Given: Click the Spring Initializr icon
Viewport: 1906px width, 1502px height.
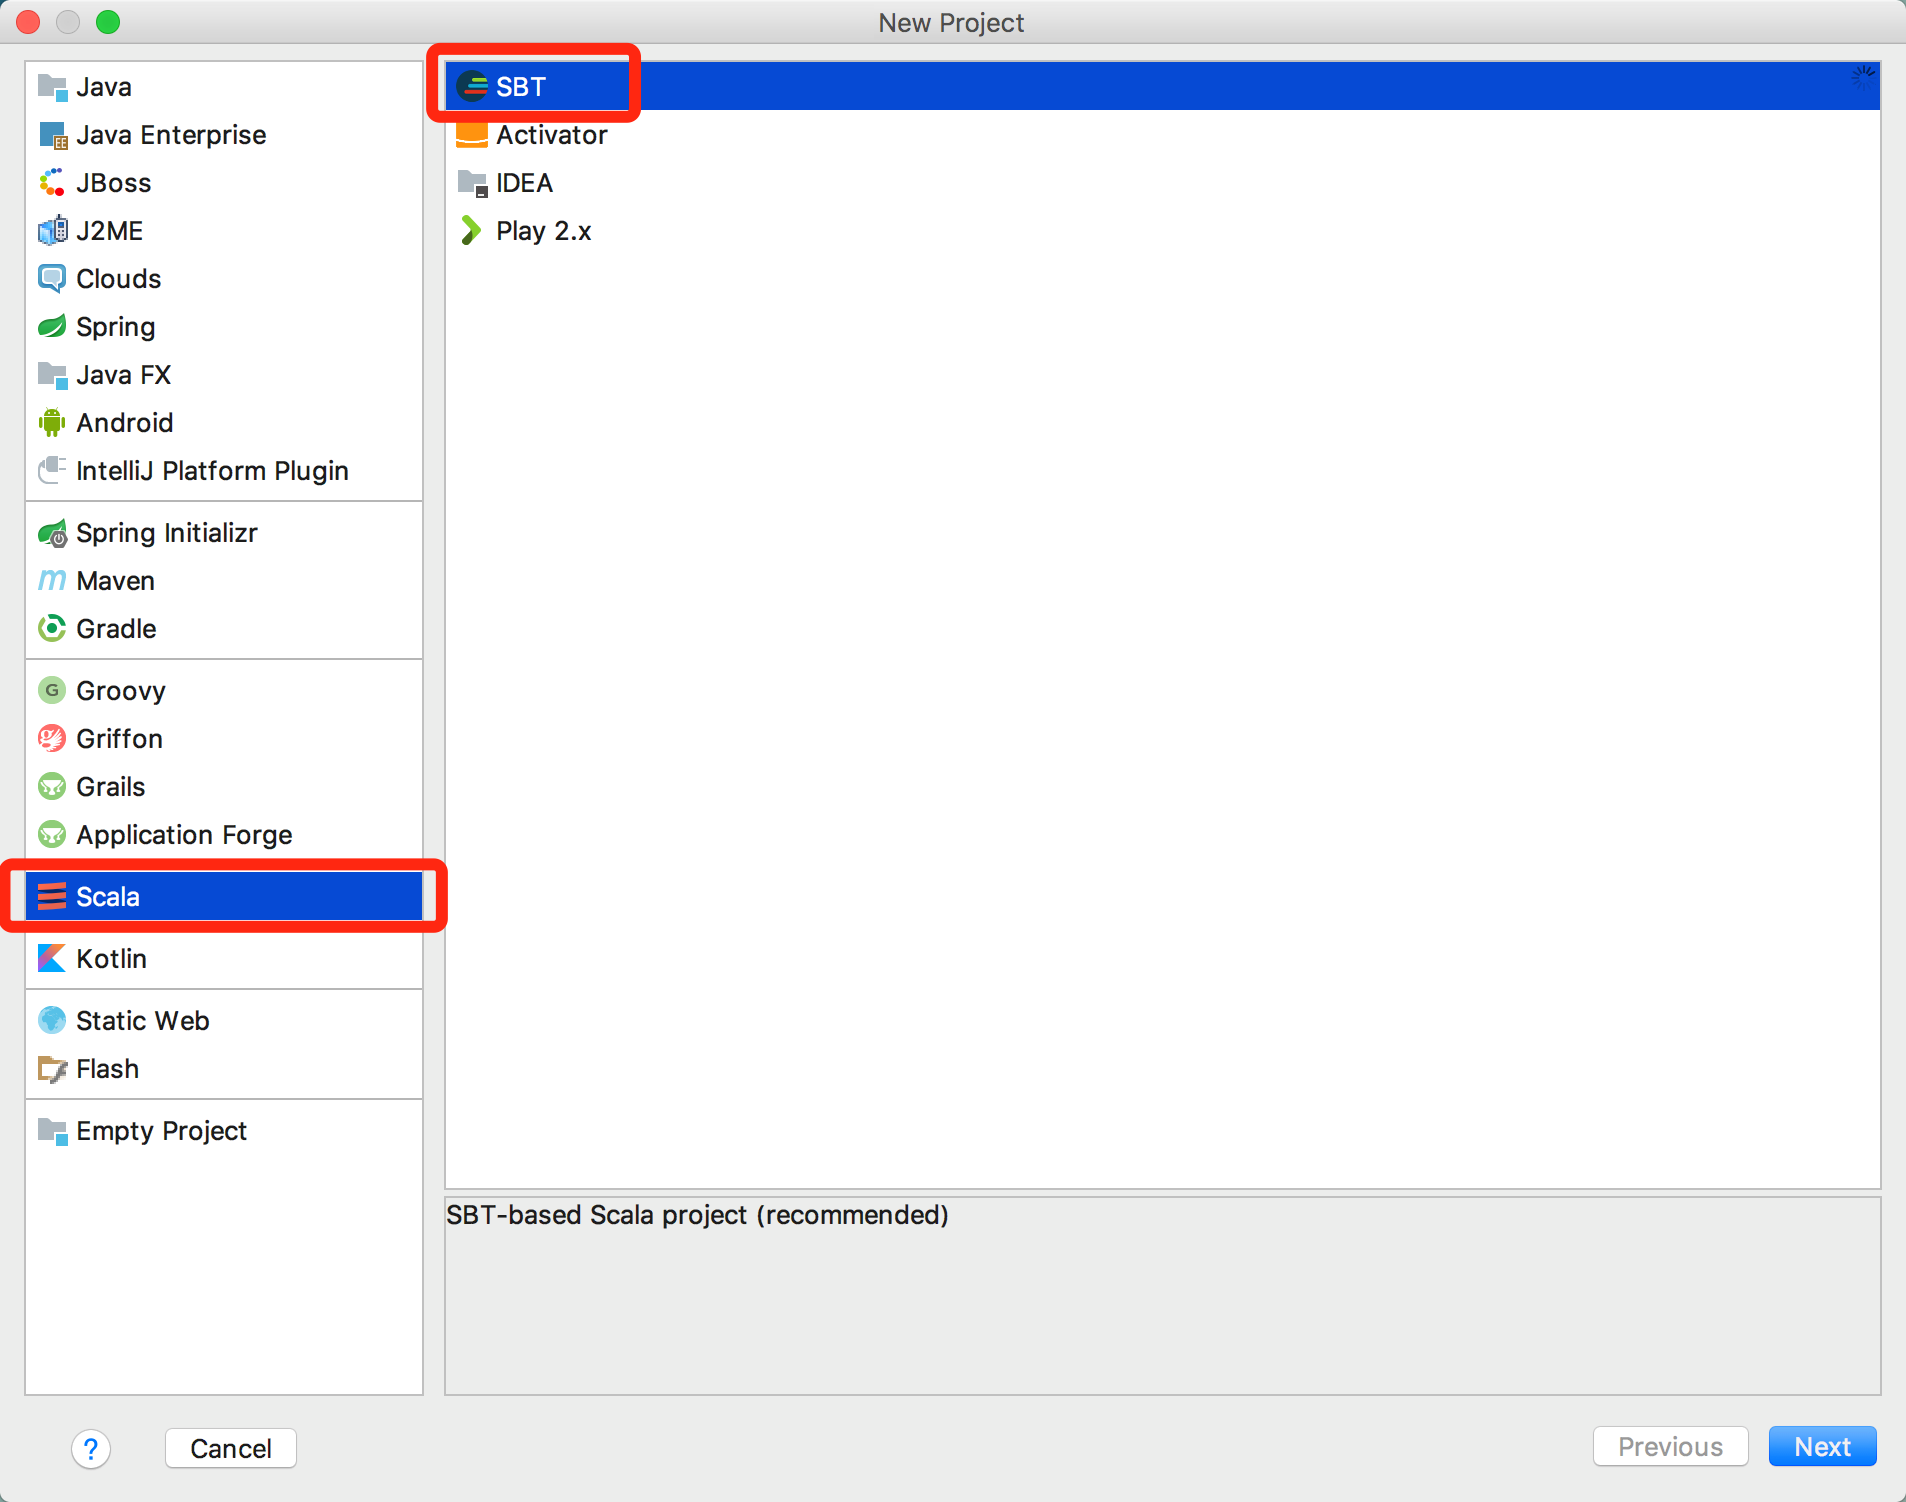Looking at the screenshot, I should point(52,533).
